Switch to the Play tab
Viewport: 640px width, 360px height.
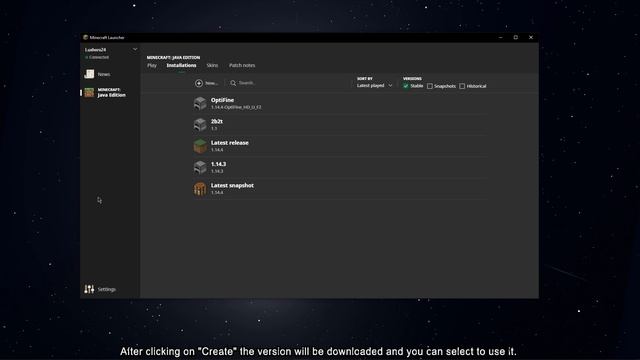pyautogui.click(x=152, y=65)
